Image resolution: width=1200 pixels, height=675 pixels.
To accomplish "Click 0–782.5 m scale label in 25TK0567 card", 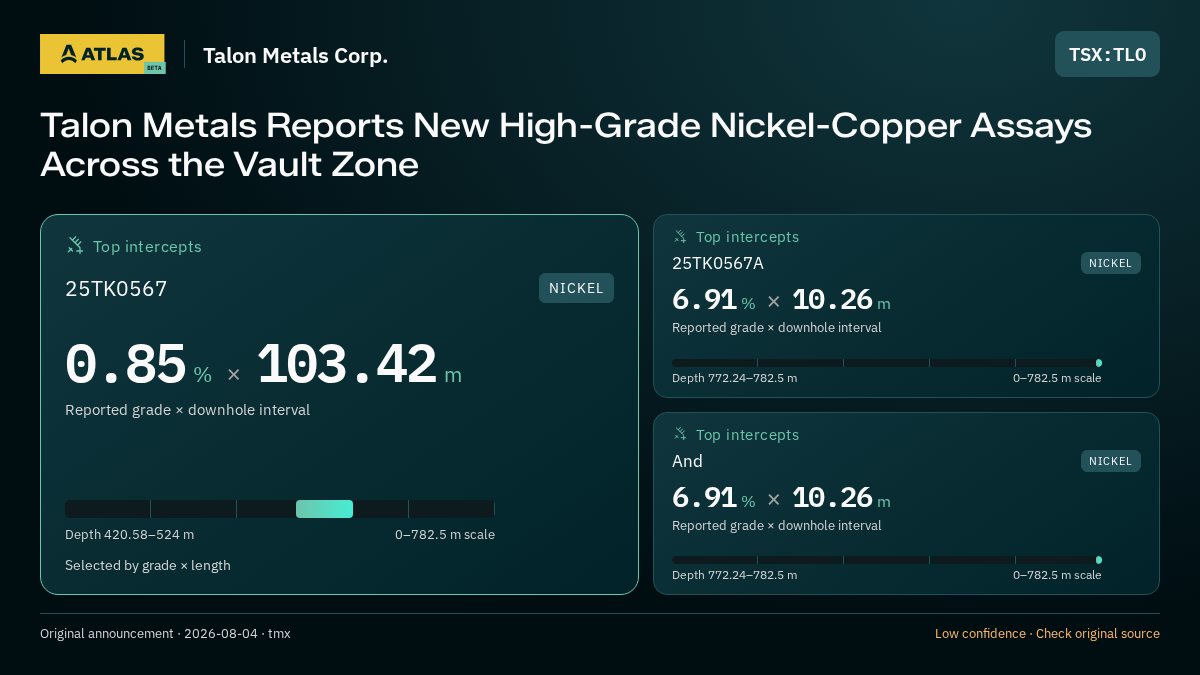I will (445, 535).
